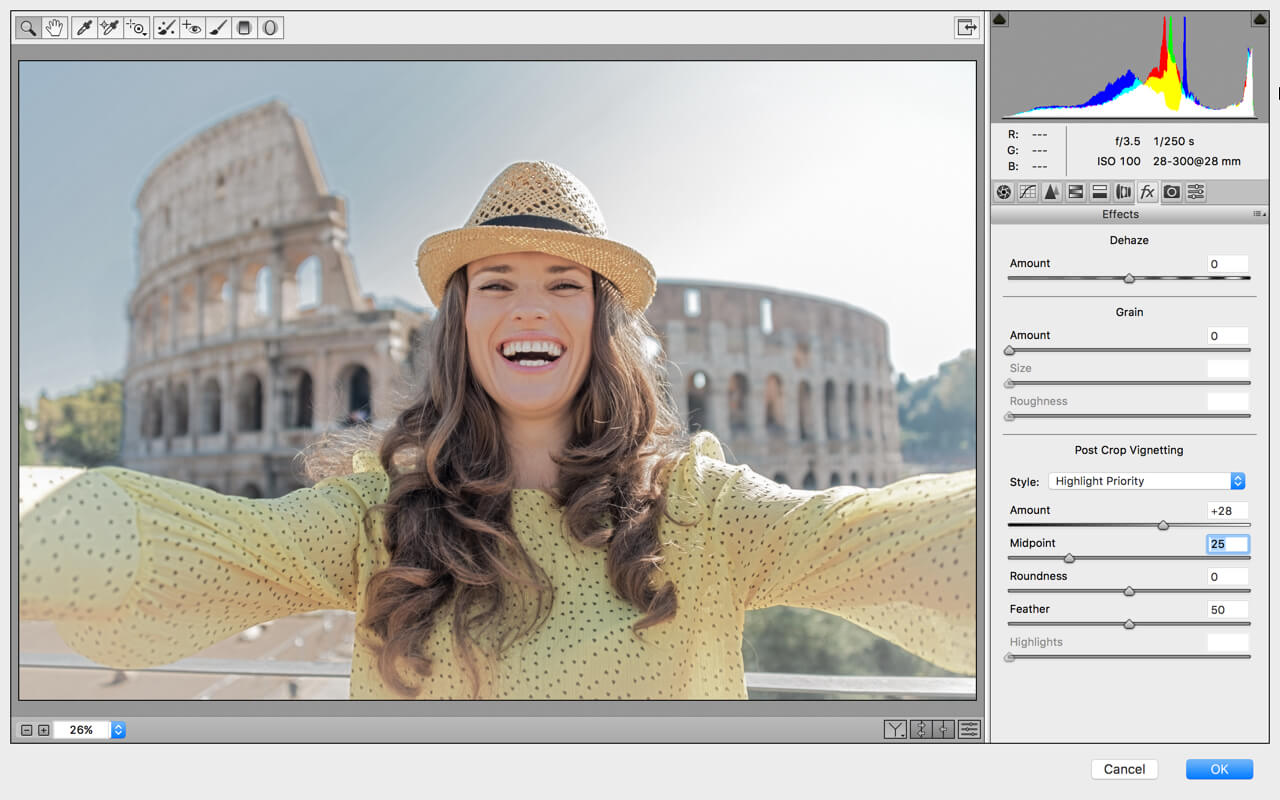The height and width of the screenshot is (800, 1280).
Task: Select the Spot Removal tool
Action: click(x=166, y=28)
